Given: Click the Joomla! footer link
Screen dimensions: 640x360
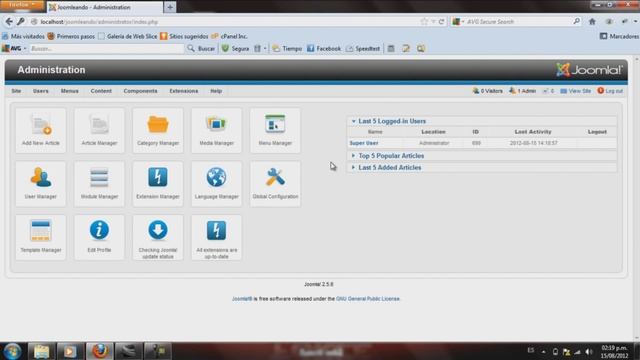Looking at the screenshot, I should coord(242,299).
